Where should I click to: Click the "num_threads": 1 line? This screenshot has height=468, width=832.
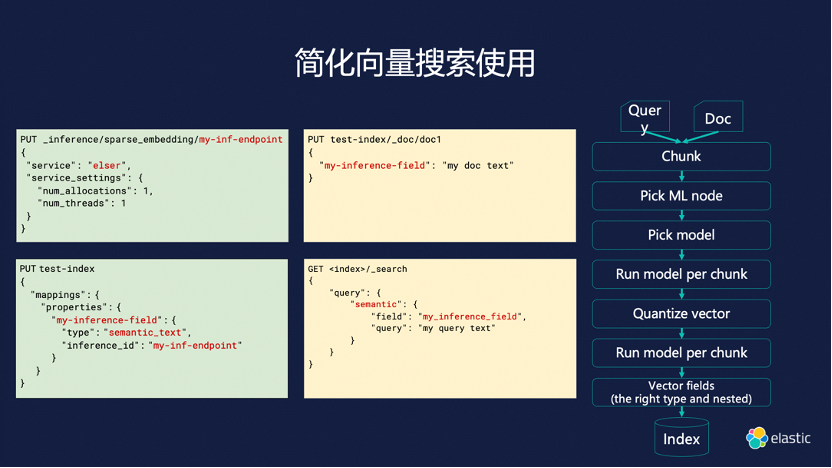pyautogui.click(x=81, y=203)
